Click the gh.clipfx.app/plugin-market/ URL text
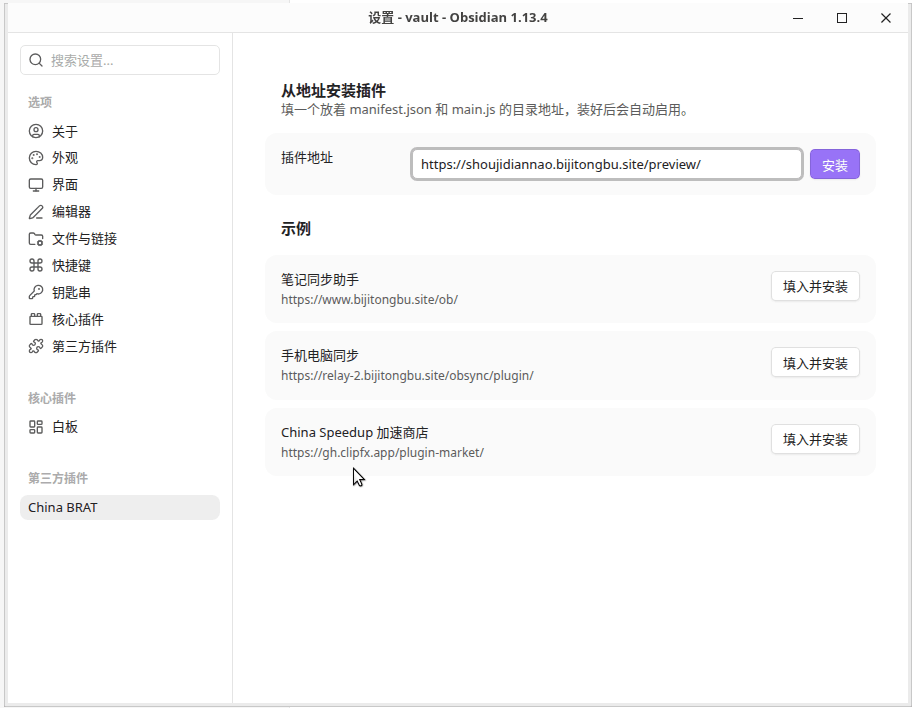The width and height of the screenshot is (912, 708). click(382, 453)
